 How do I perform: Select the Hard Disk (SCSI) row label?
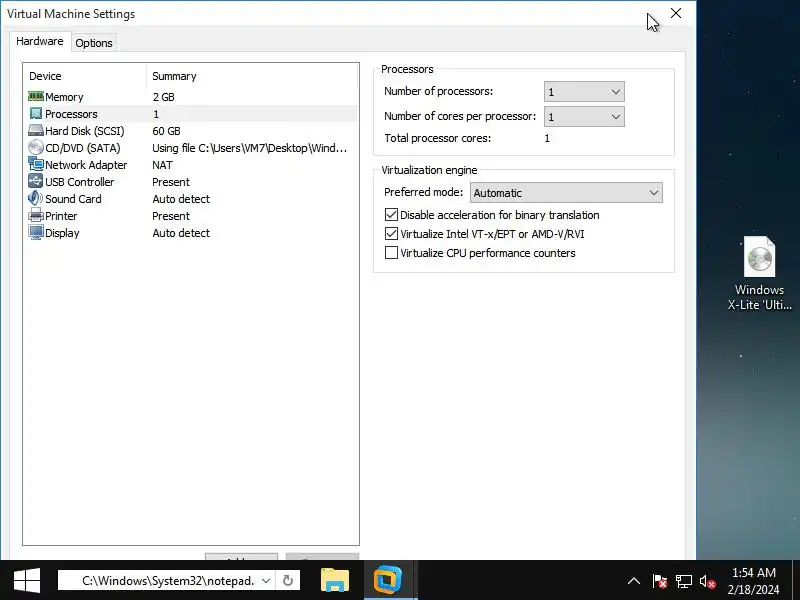[85, 131]
